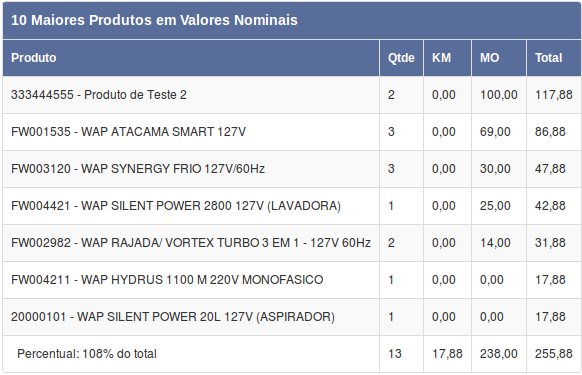Image resolution: width=582 pixels, height=375 pixels.
Task: Select the 20000101 SILENT POWER 20L row
Action: pos(292,317)
